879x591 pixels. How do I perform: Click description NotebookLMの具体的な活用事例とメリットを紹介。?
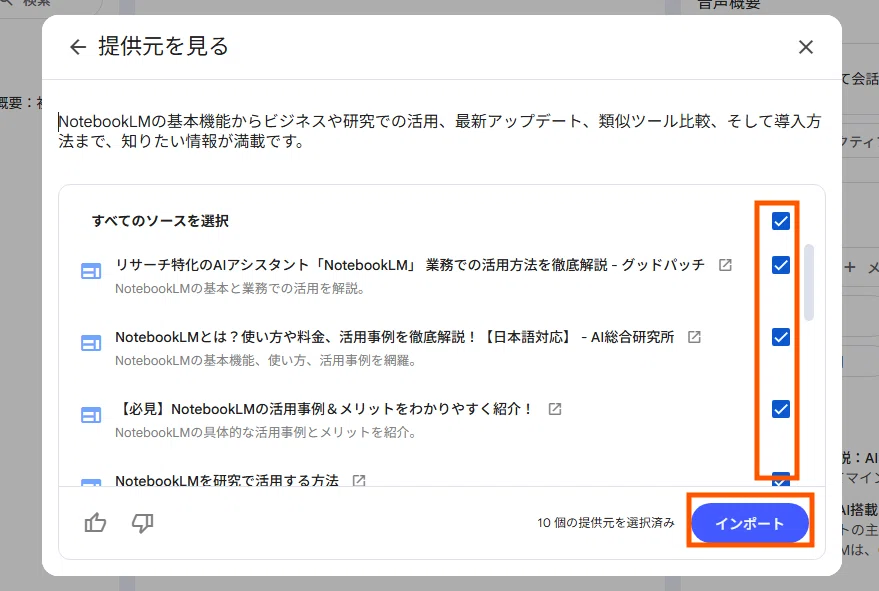click(267, 432)
